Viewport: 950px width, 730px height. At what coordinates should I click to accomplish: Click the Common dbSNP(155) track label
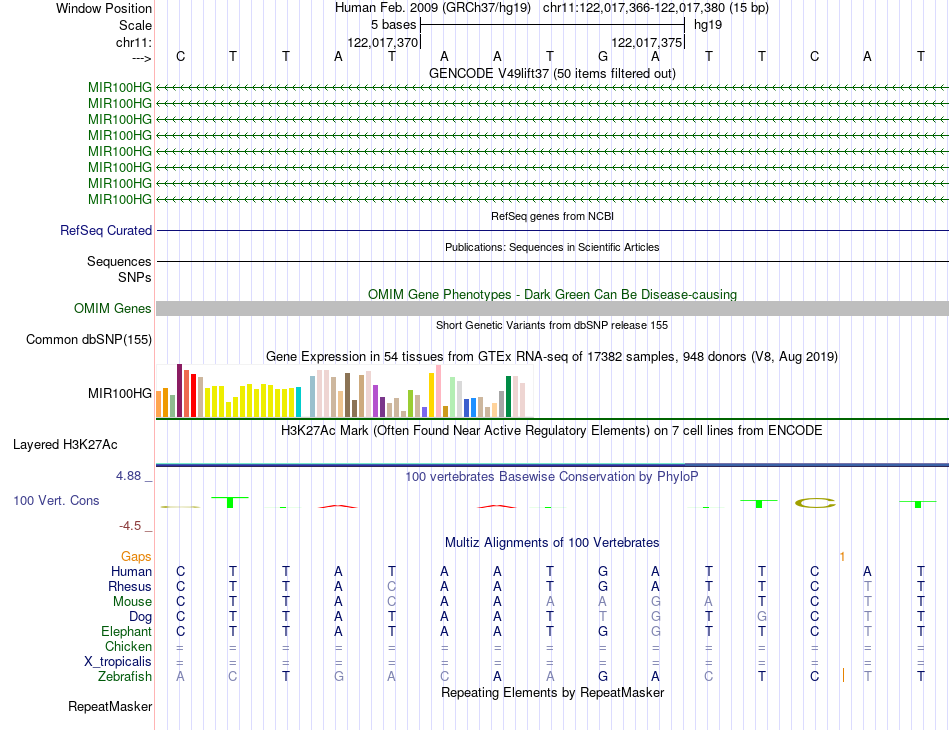coord(89,339)
